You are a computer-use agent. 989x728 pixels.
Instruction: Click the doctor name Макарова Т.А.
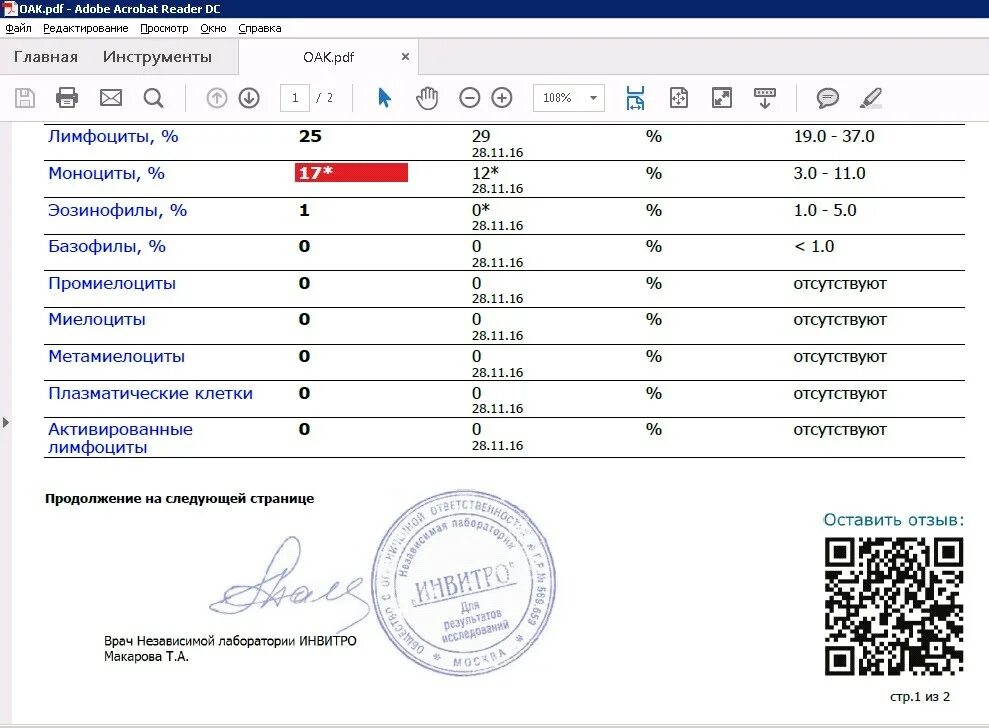point(147,657)
